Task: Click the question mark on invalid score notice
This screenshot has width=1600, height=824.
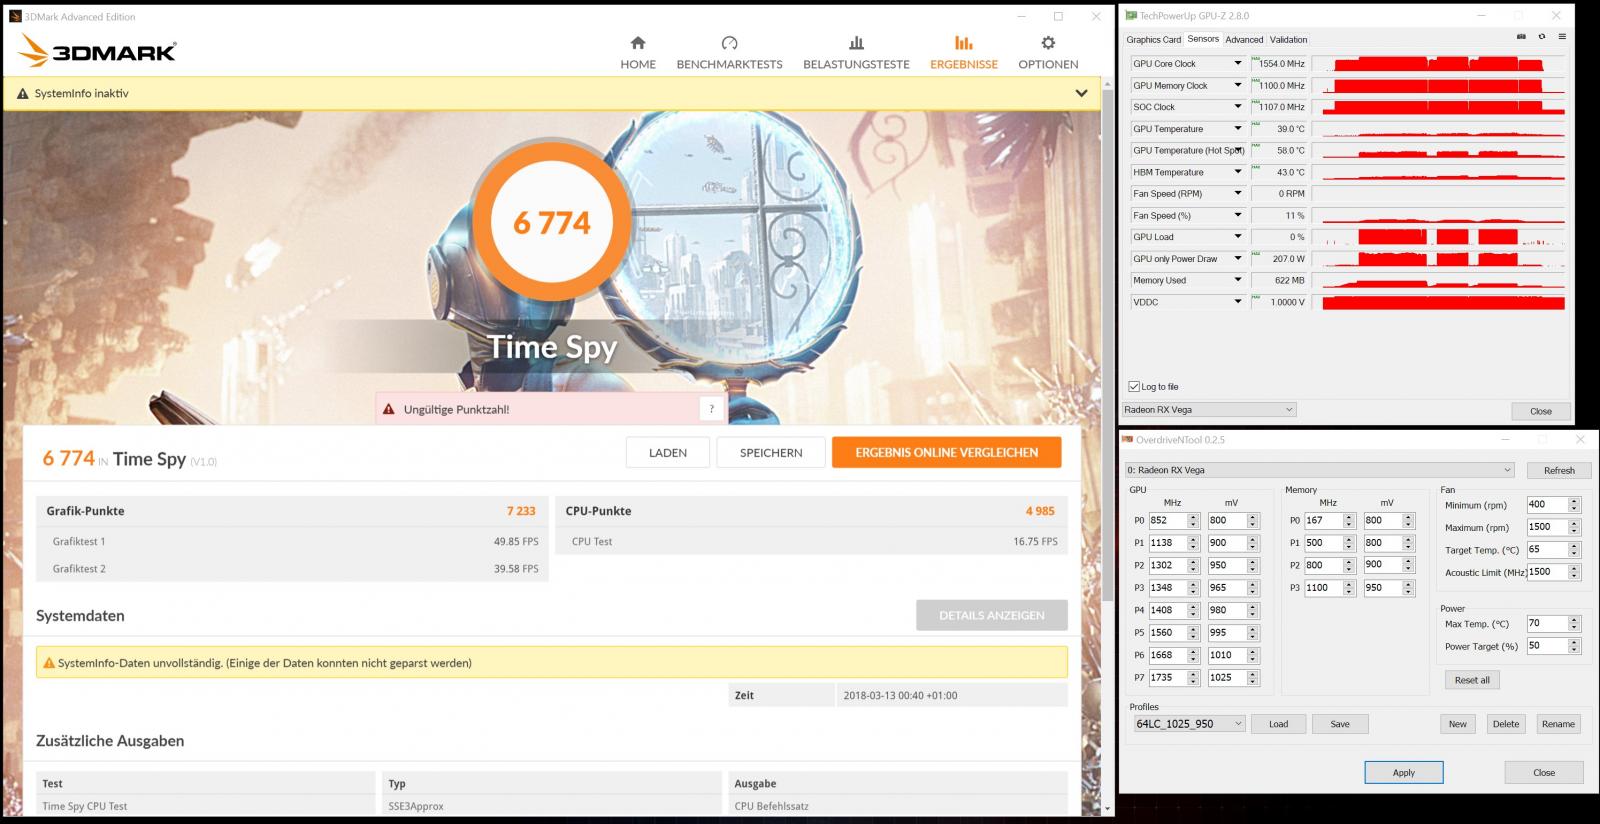Action: point(711,409)
